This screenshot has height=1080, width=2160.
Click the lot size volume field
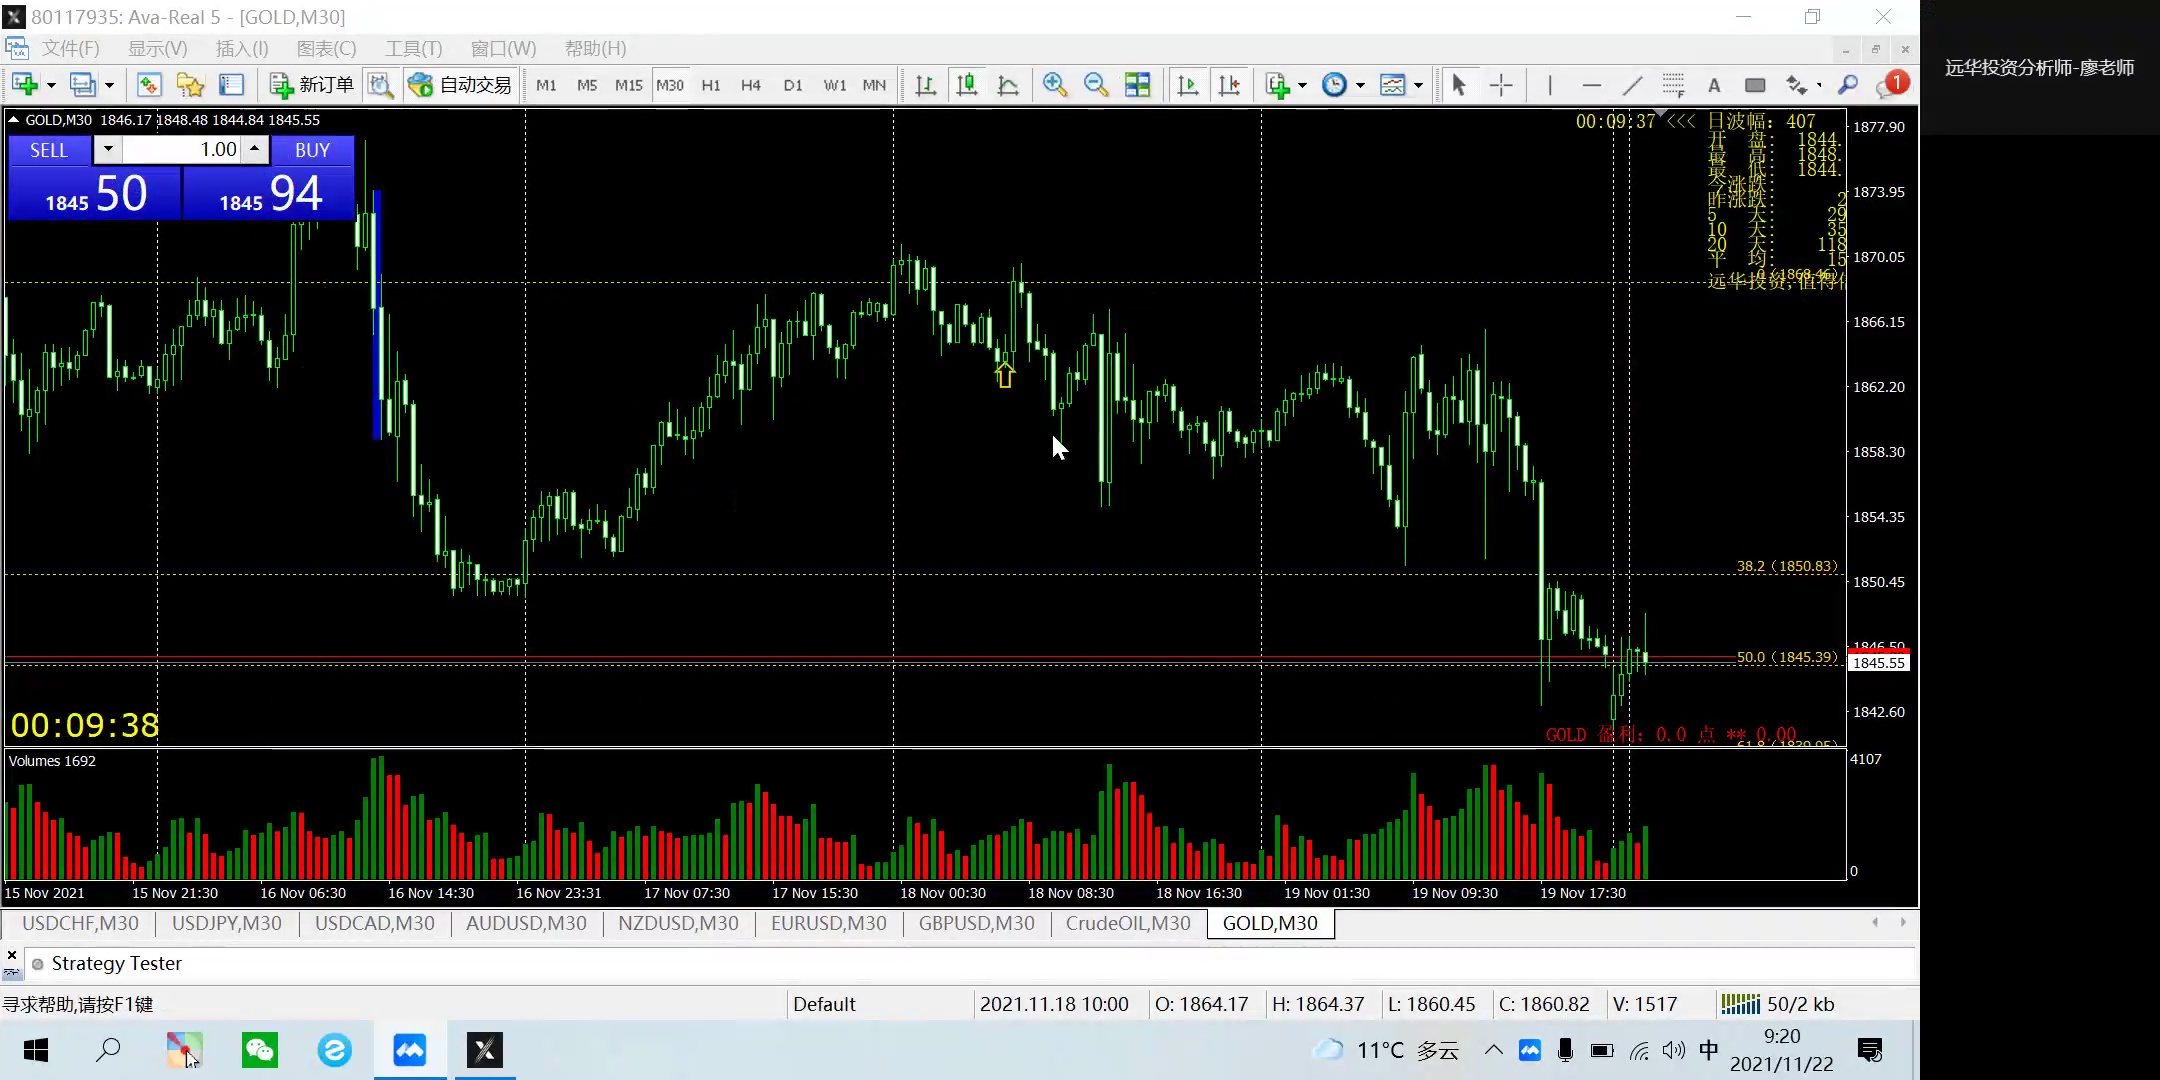point(182,150)
